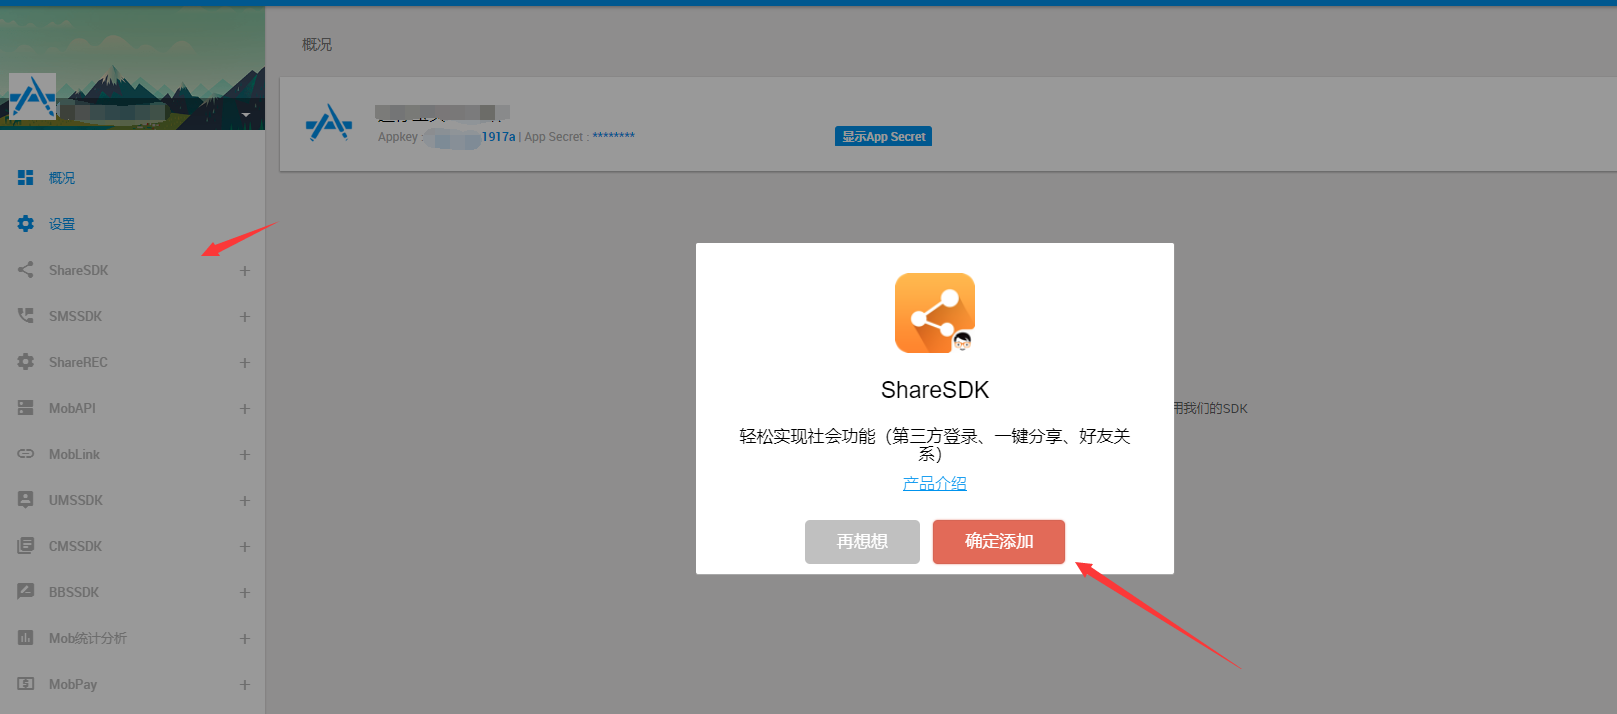The height and width of the screenshot is (714, 1617).
Task: Click the 确定添加 confirm button
Action: point(999,542)
